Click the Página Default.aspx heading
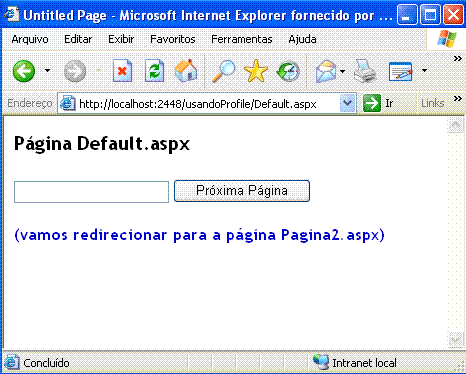466x374 pixels. click(x=102, y=144)
